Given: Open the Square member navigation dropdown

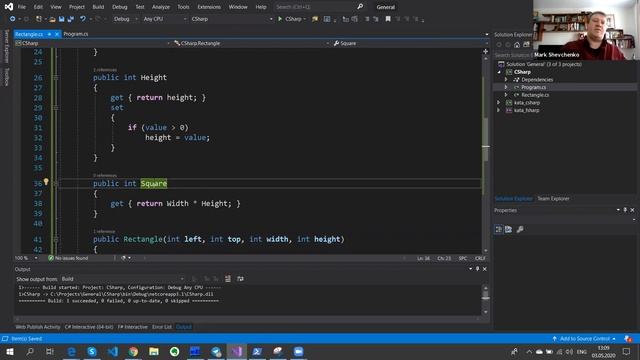Looking at the screenshot, I should 410,43.
